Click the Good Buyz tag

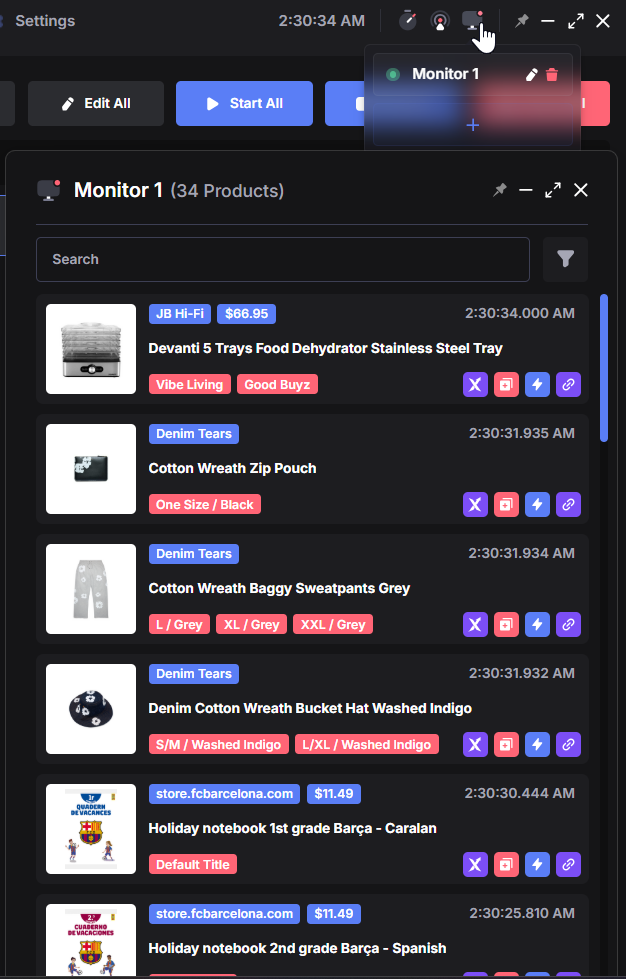pyautogui.click(x=277, y=385)
